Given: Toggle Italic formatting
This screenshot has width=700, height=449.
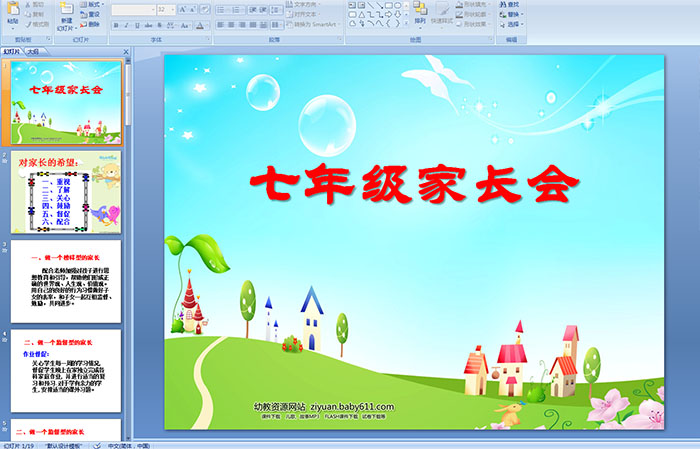Looking at the screenshot, I should click(x=126, y=25).
